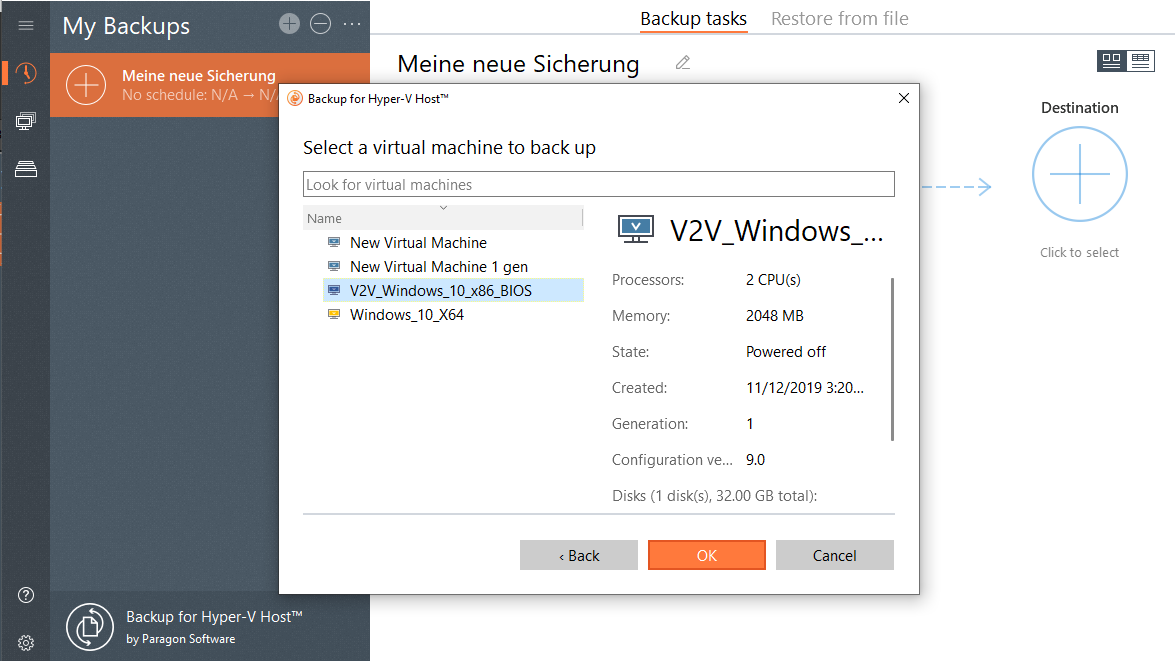Click the virtual machine search field
Screen dimensions: 1175x661
coord(598,183)
